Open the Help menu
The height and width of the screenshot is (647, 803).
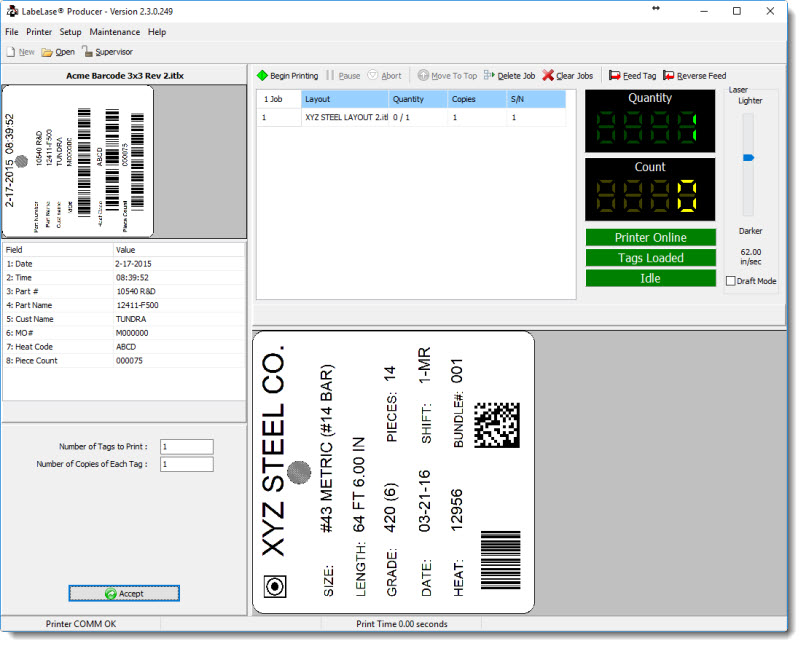[x=157, y=32]
